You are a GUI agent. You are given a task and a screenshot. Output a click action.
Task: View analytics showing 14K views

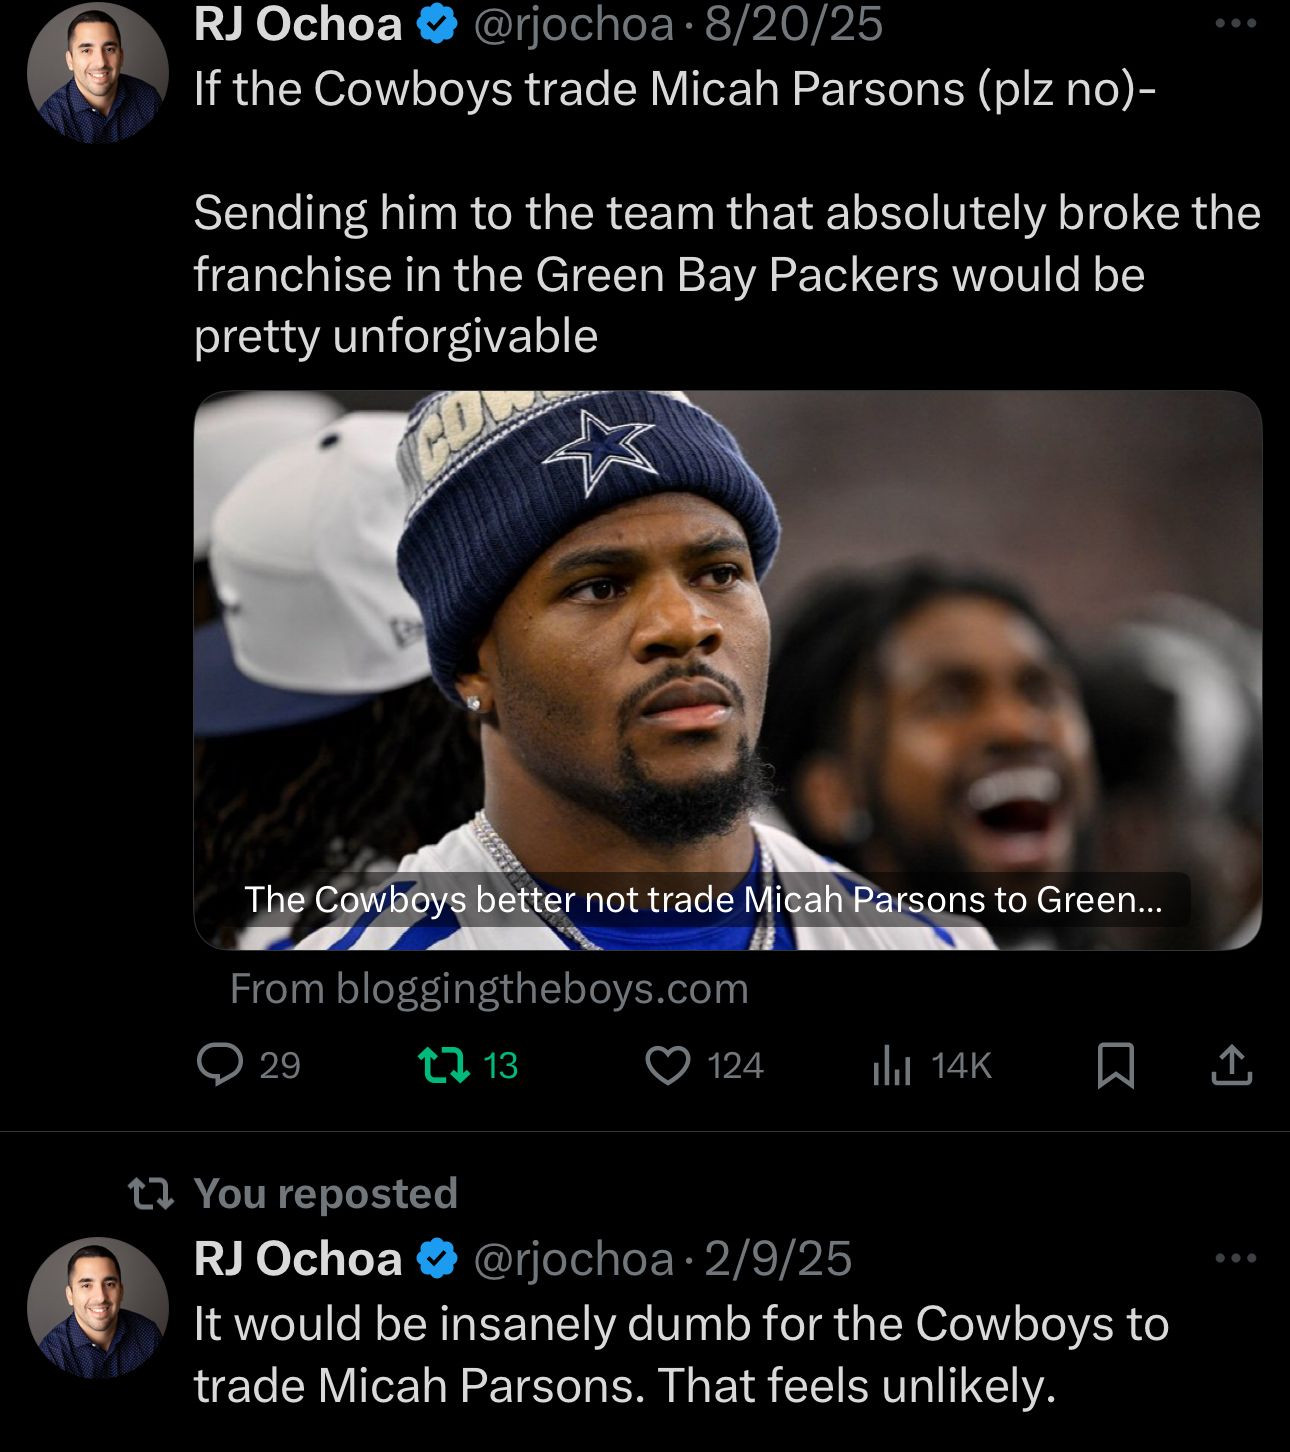931,1065
